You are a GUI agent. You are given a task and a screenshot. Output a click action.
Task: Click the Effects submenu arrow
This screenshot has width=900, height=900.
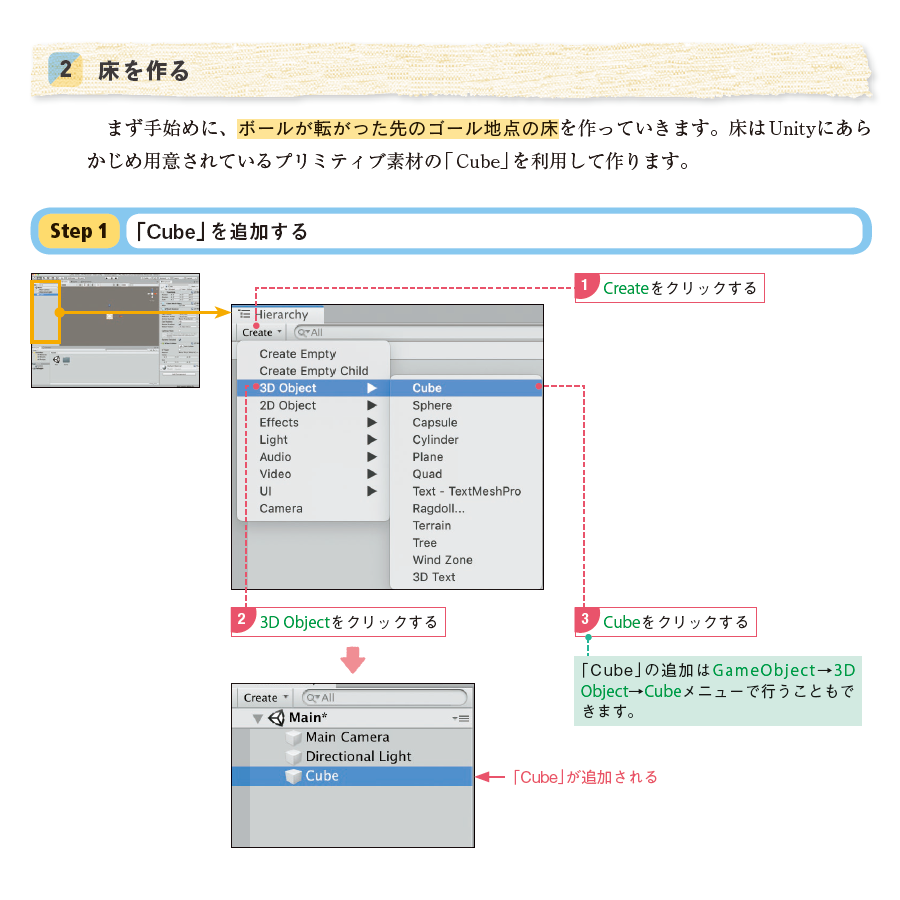pyautogui.click(x=372, y=422)
